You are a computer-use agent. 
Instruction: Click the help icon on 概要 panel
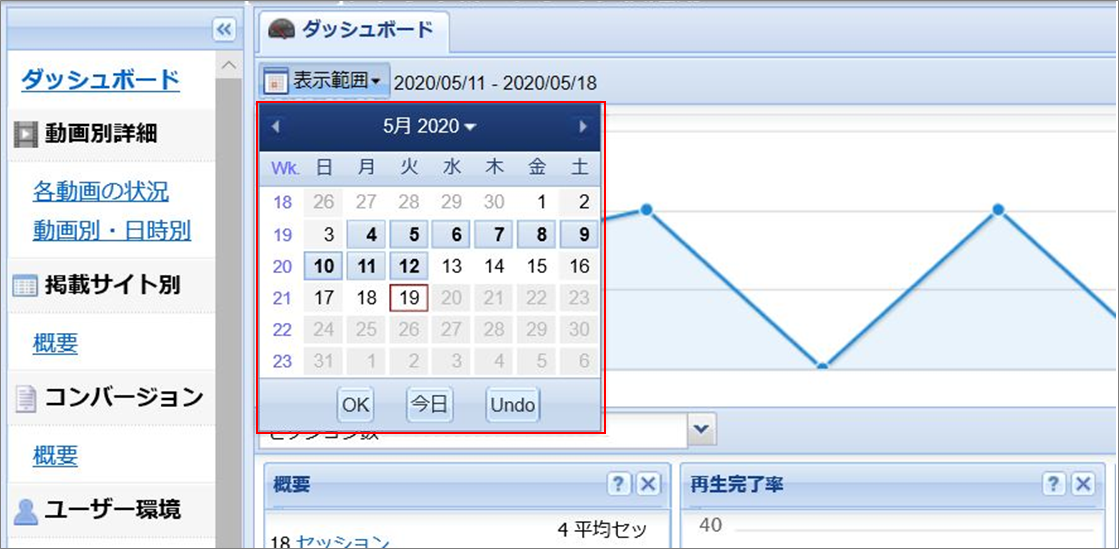[617, 485]
